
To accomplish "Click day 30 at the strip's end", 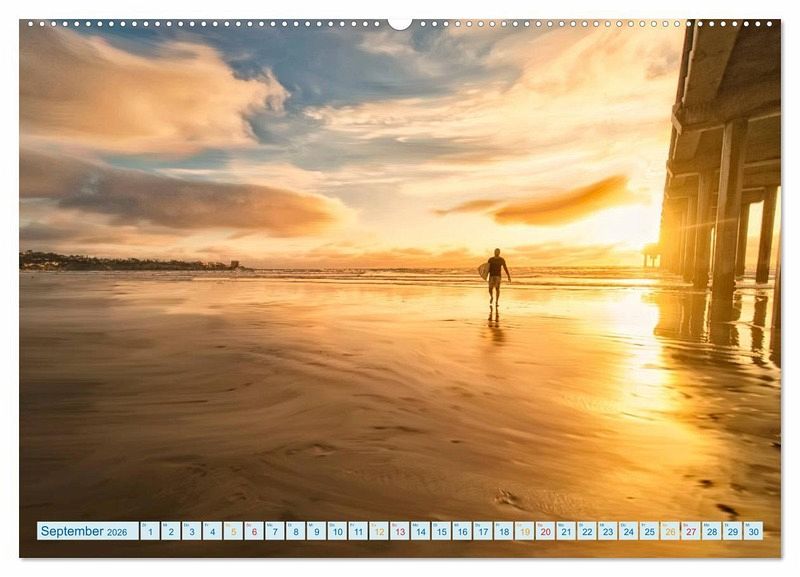I will (752, 531).
